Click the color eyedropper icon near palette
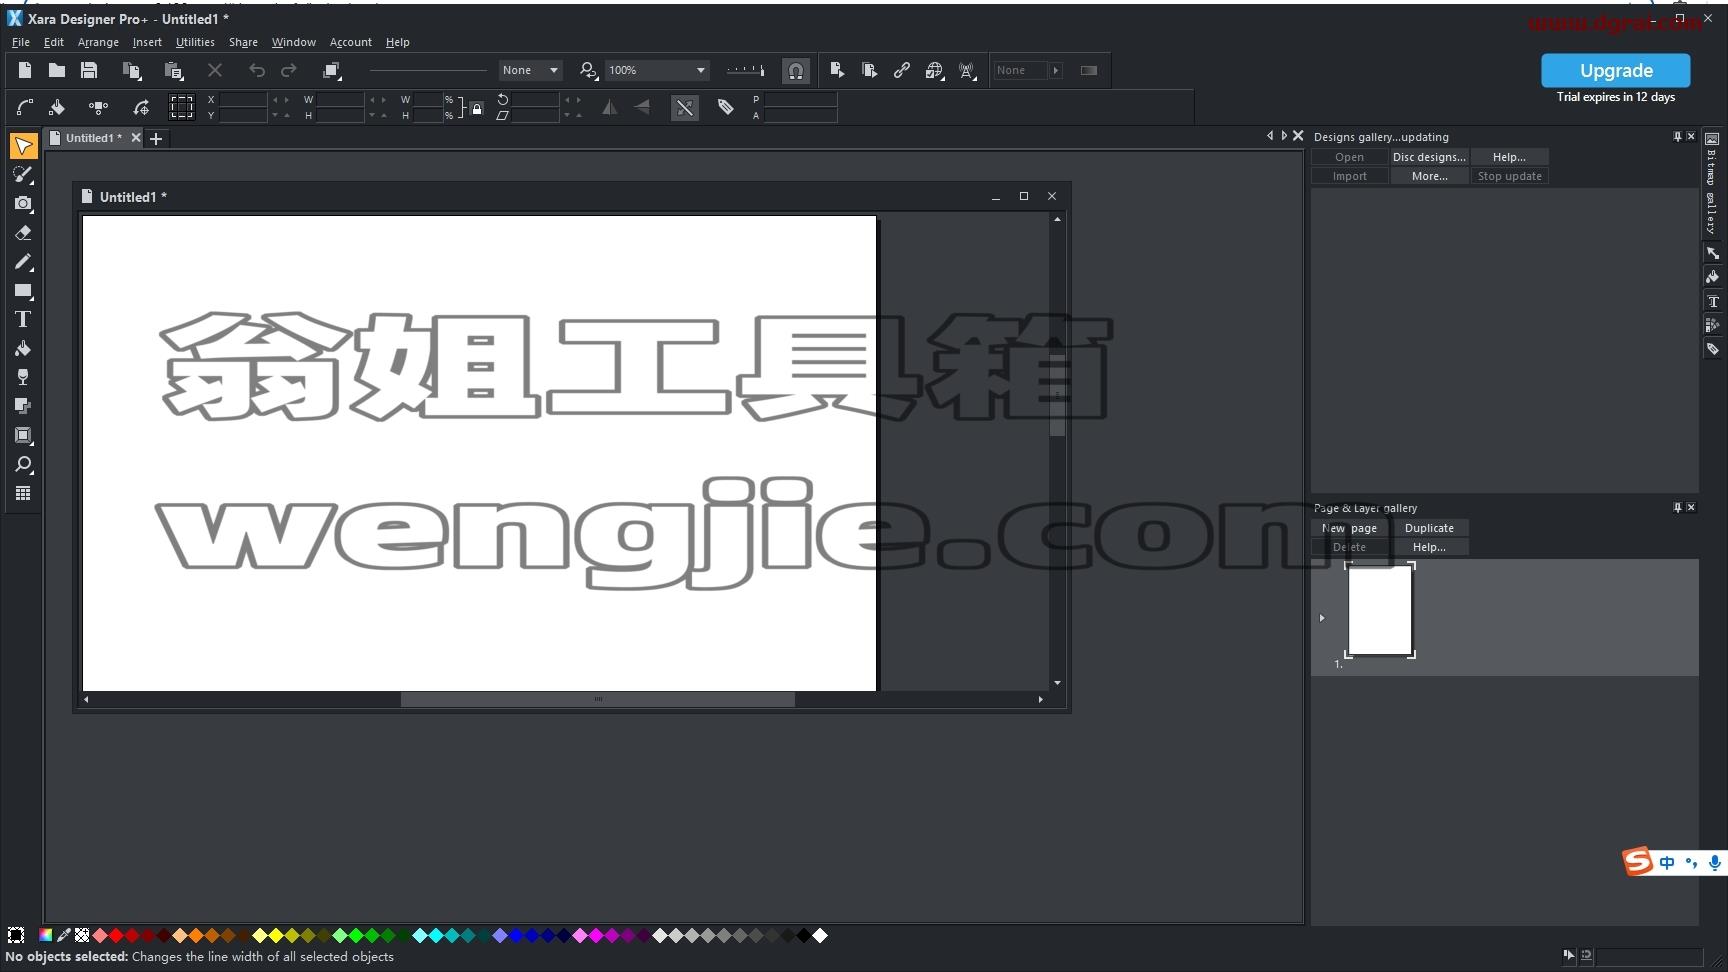This screenshot has height=972, width=1728. pyautogui.click(x=64, y=935)
